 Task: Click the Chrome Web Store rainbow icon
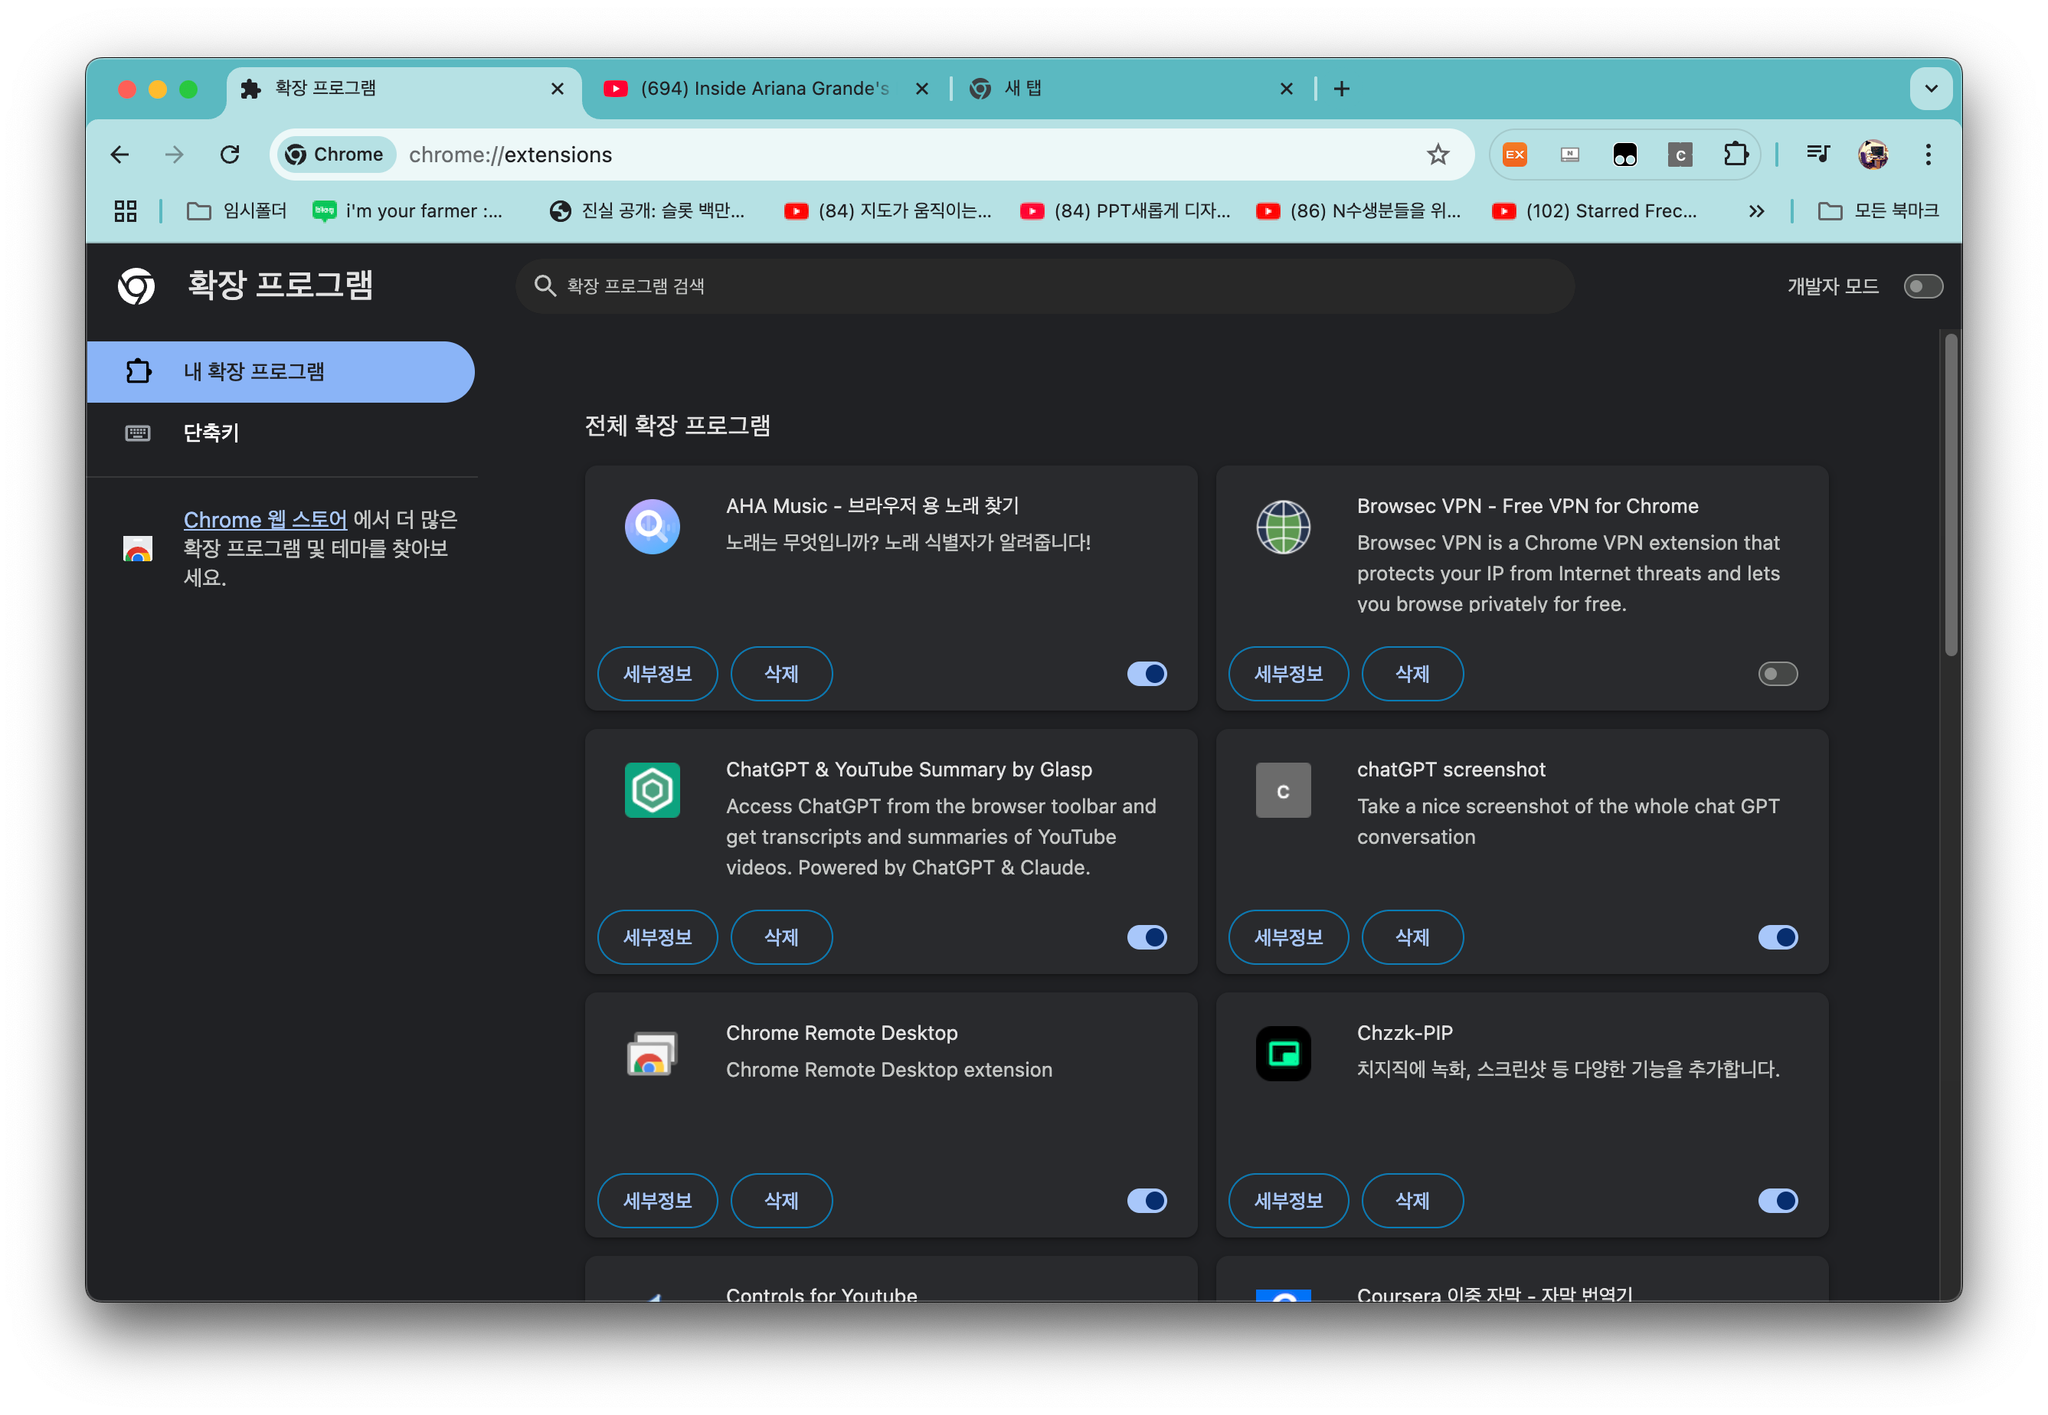click(x=138, y=549)
